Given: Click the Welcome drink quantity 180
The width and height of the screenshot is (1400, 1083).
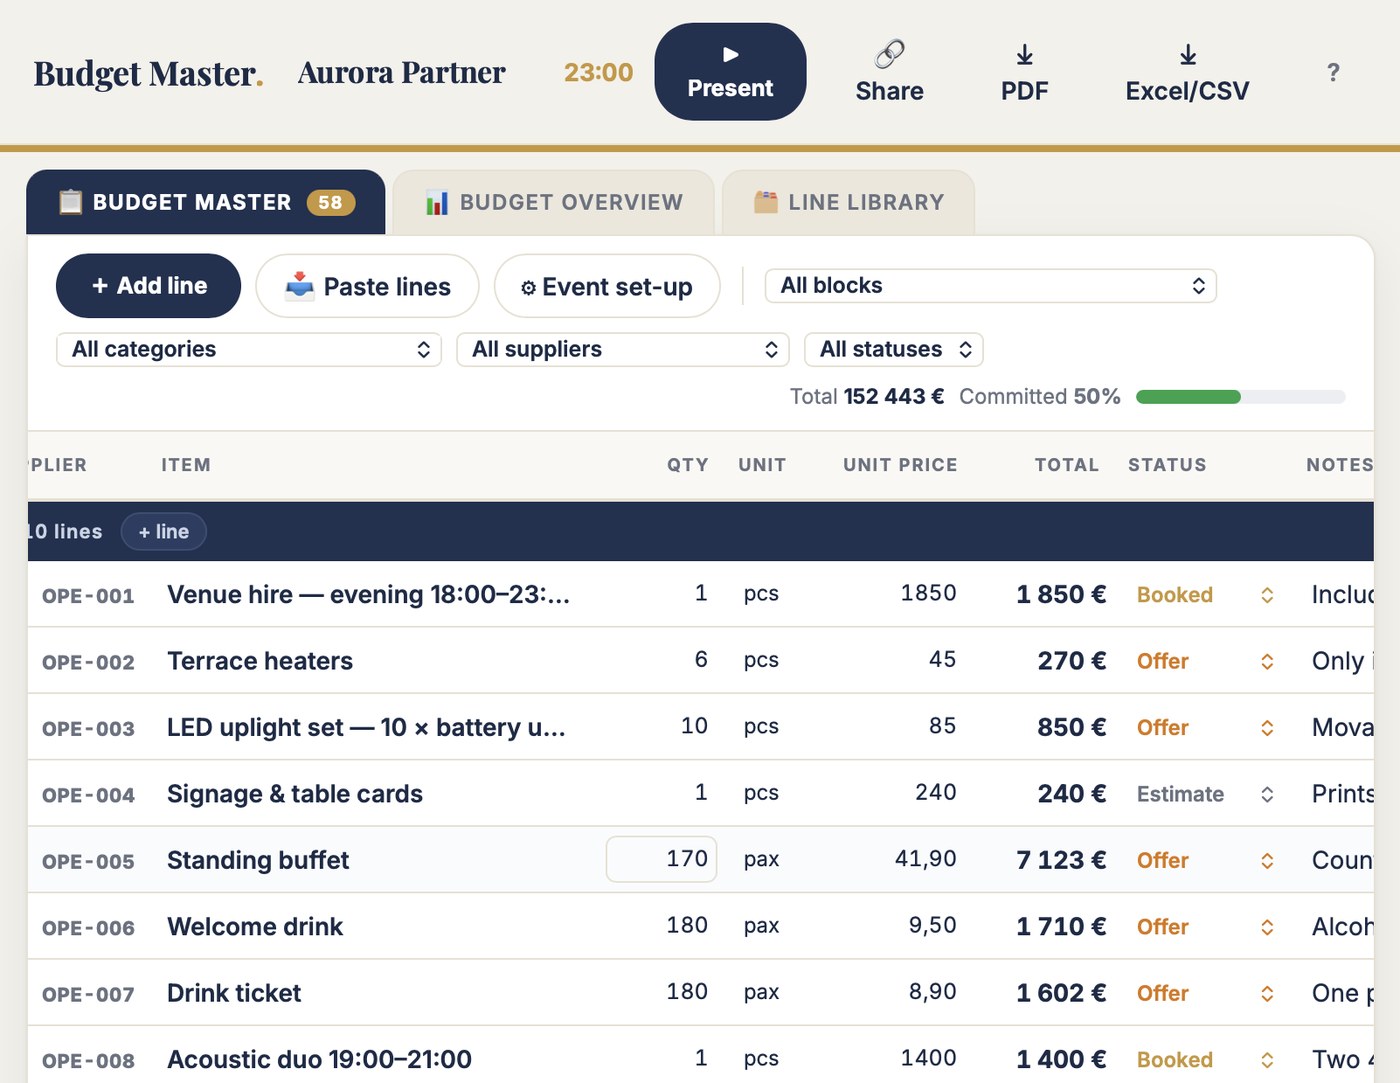Looking at the screenshot, I should pos(687,925).
